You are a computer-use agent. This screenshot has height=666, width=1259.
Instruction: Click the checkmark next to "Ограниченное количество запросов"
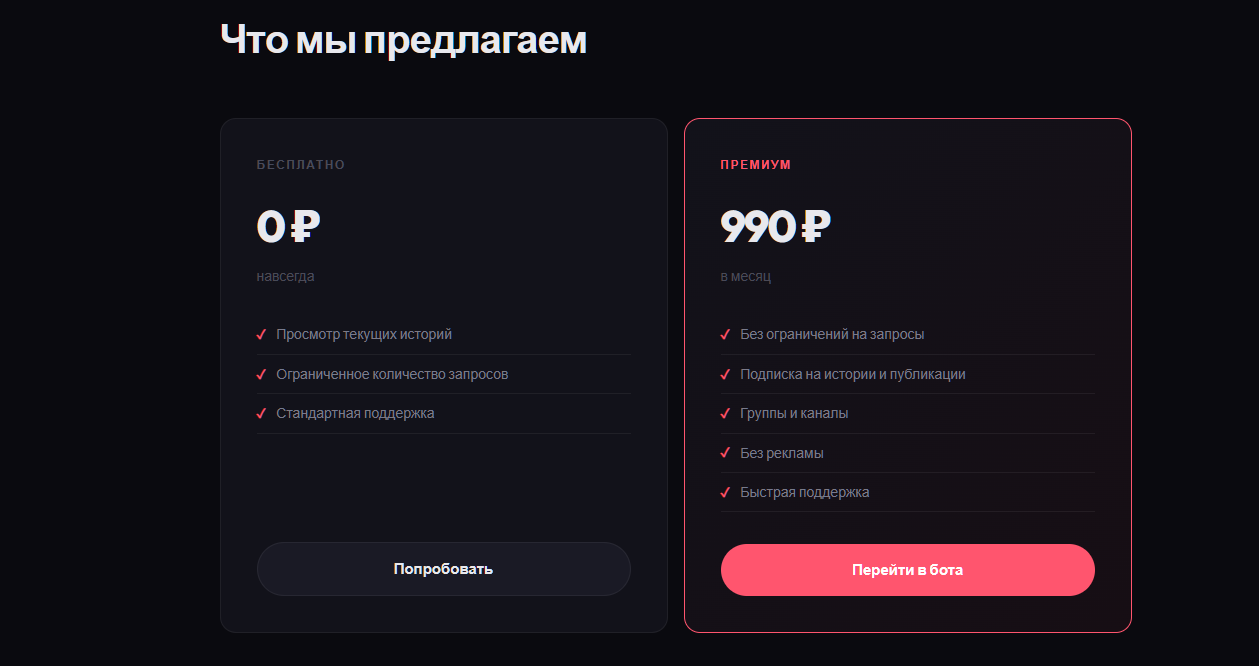pyautogui.click(x=261, y=374)
